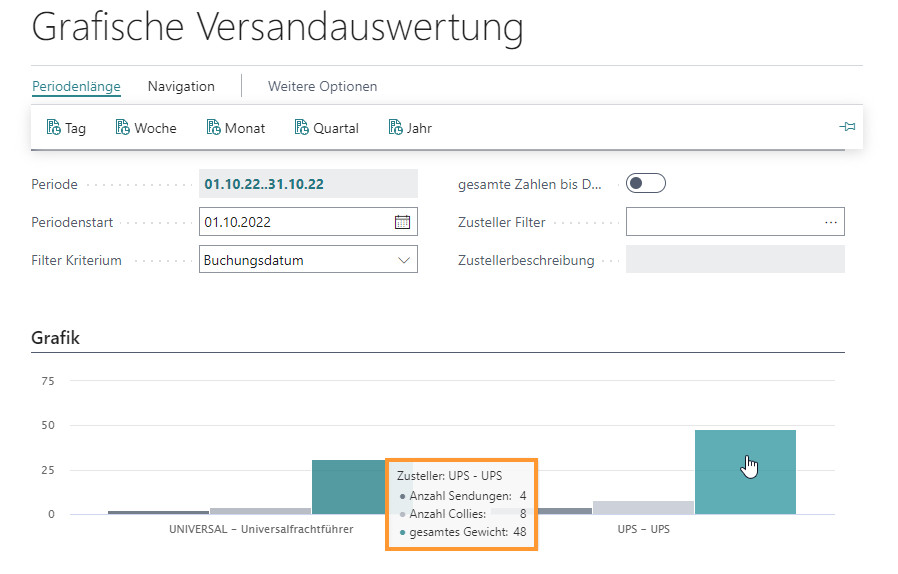This screenshot has width=898, height=574.
Task: Click the UNIVERSAL – Universalfrachtführer axis label
Action: [261, 529]
